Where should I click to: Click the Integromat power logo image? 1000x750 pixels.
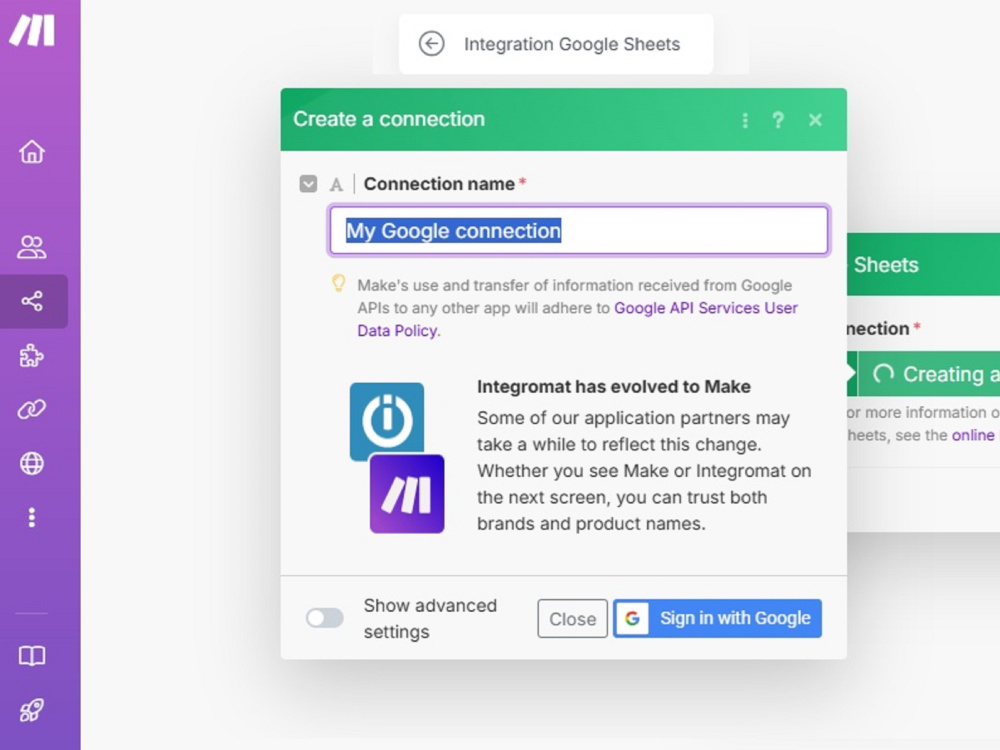(x=387, y=419)
